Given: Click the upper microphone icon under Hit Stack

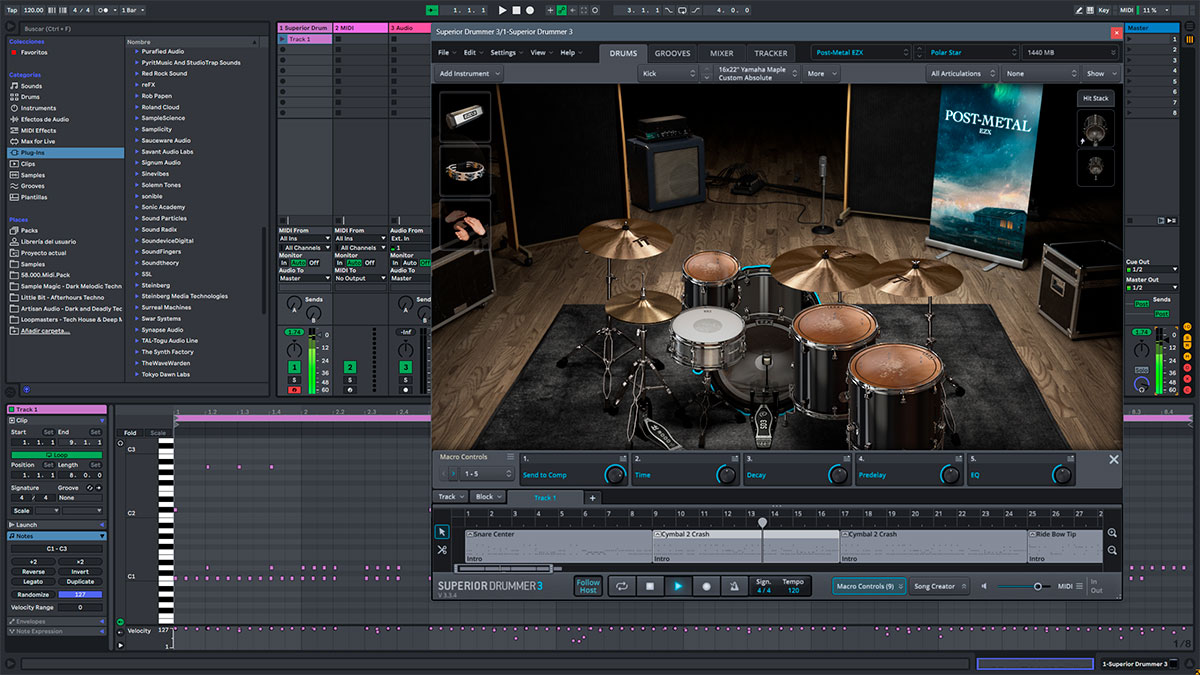Looking at the screenshot, I should tap(1096, 128).
